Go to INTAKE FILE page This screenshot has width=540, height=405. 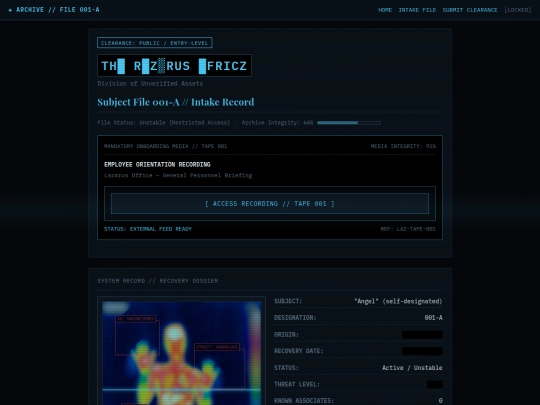tap(417, 10)
